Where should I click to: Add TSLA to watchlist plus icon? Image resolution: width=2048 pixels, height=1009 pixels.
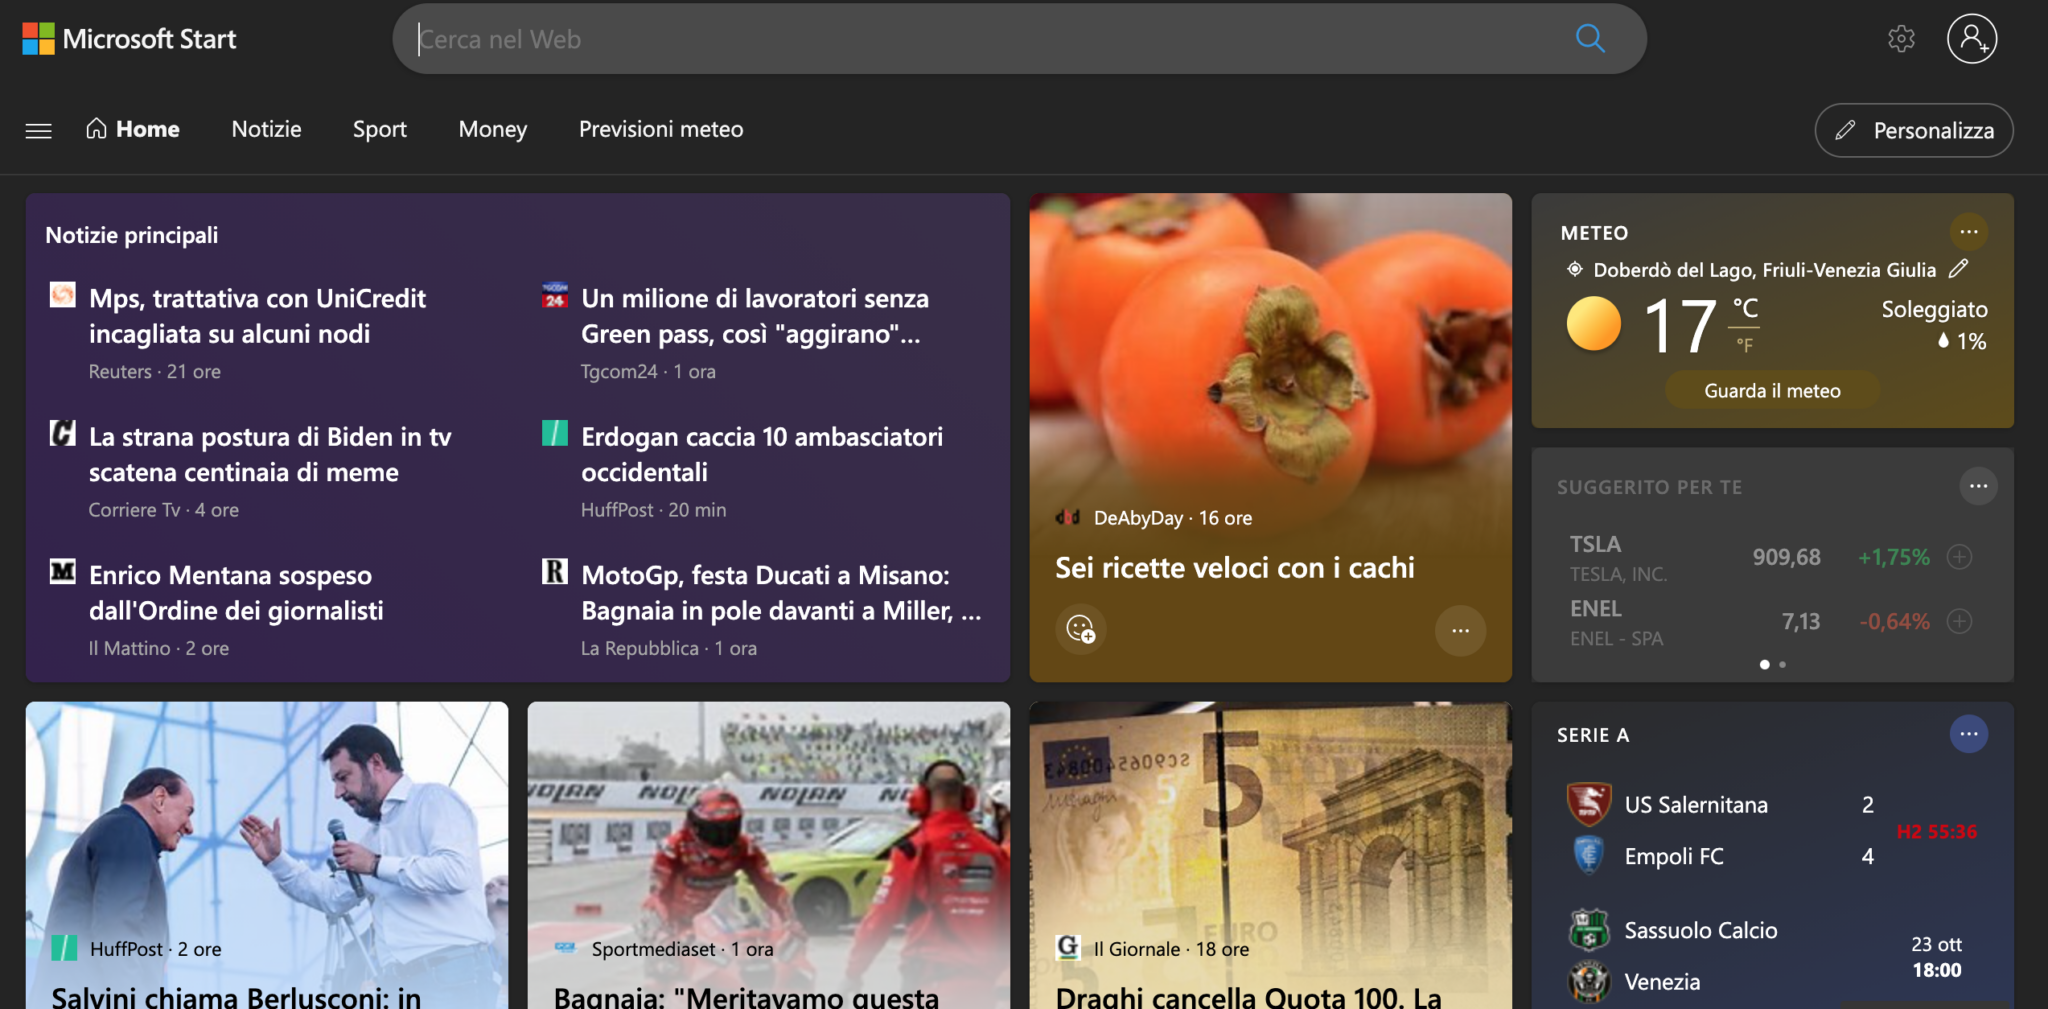(x=1959, y=557)
